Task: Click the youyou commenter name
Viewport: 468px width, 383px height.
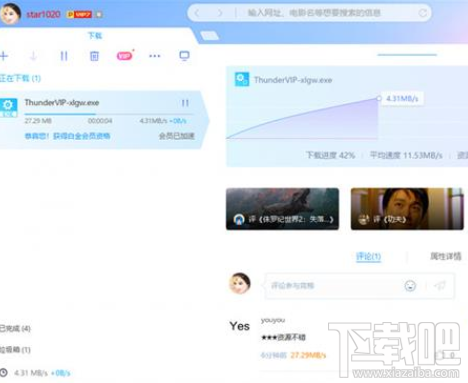Action: [273, 320]
